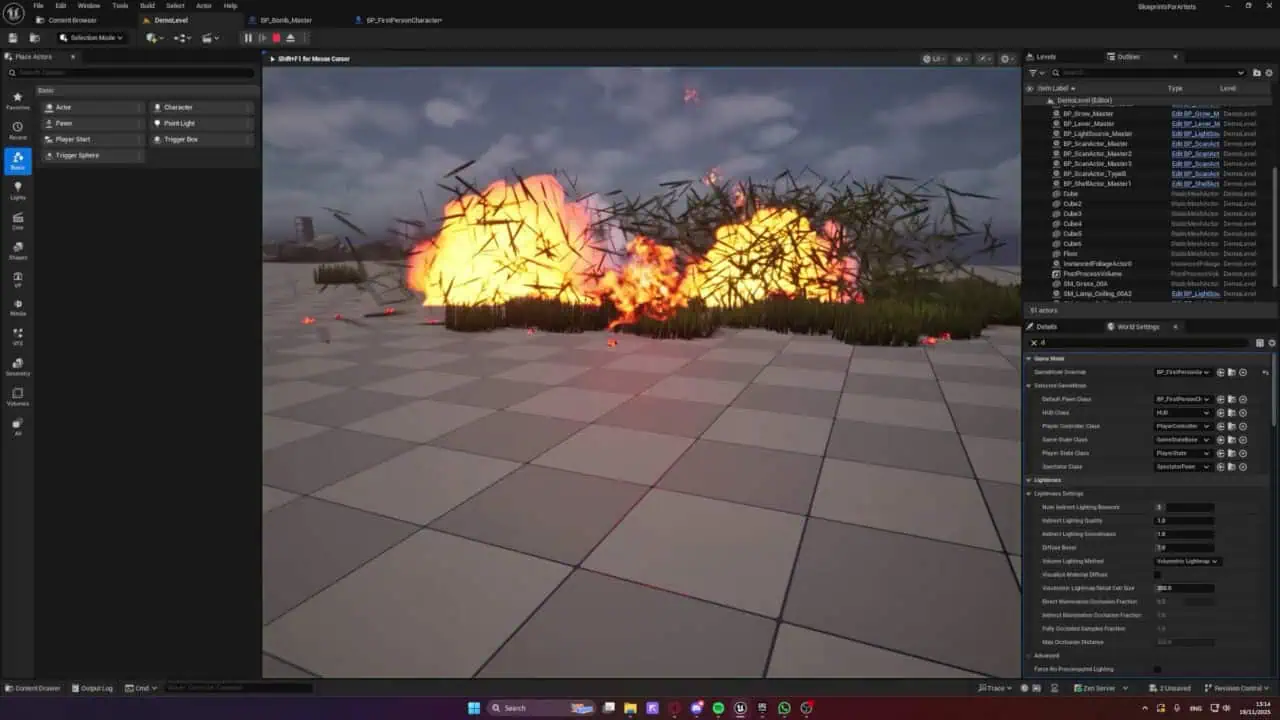Stop the play-in-editor simulation
This screenshot has height=720, width=1280.
(x=276, y=38)
